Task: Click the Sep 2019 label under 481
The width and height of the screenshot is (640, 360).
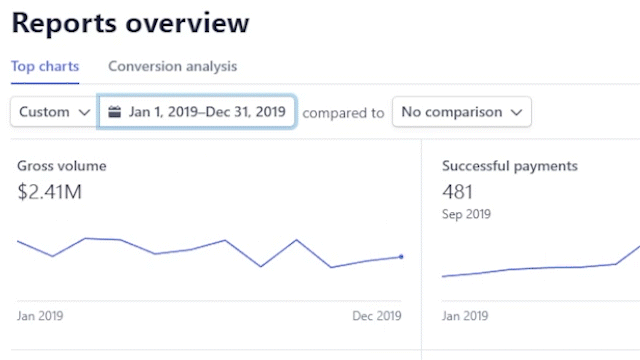Action: coord(466,214)
